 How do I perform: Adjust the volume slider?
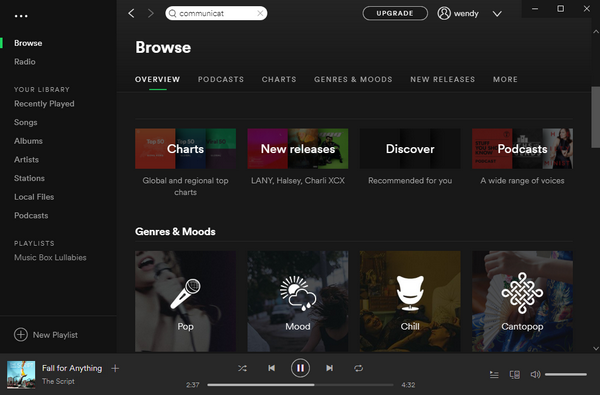tap(566, 374)
